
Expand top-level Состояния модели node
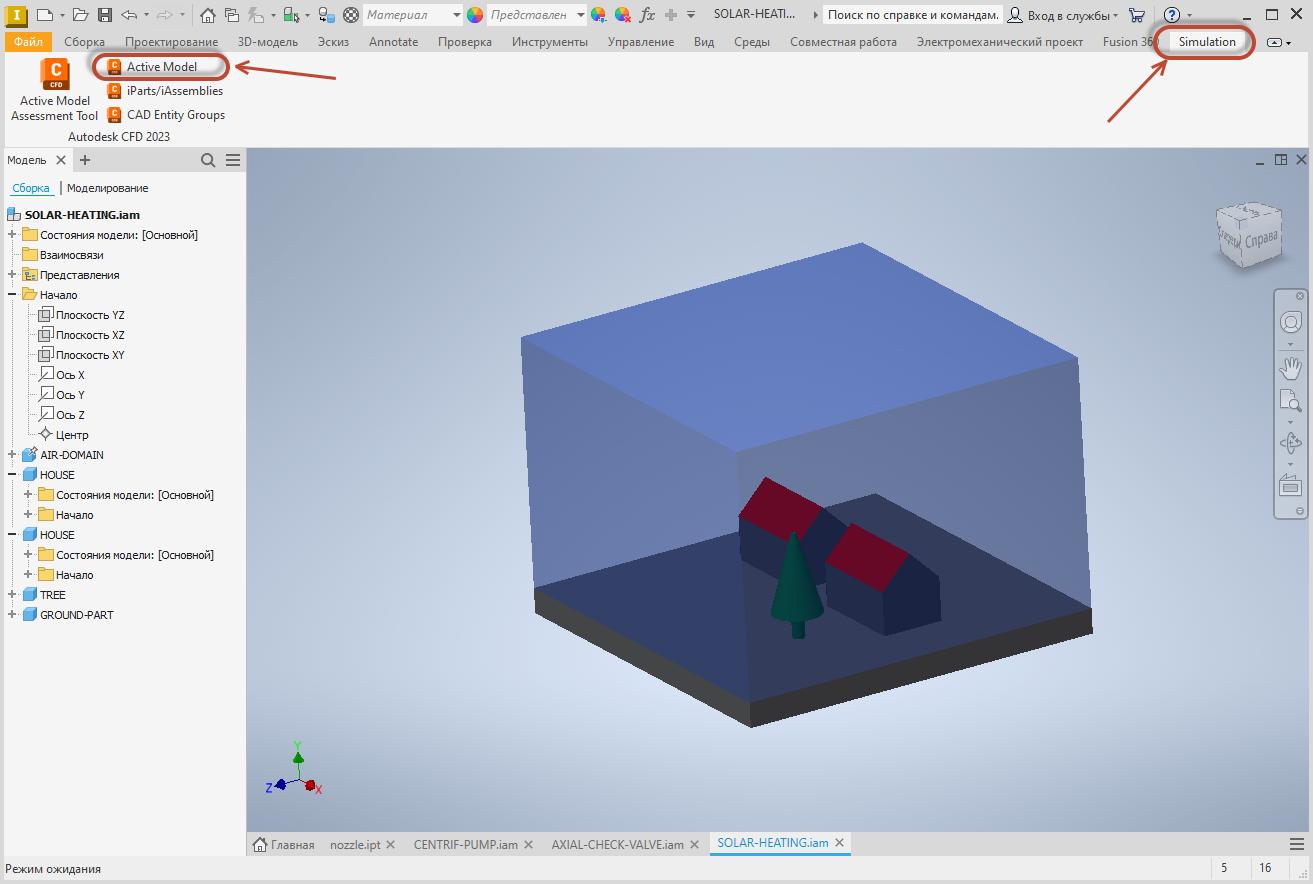pos(12,235)
